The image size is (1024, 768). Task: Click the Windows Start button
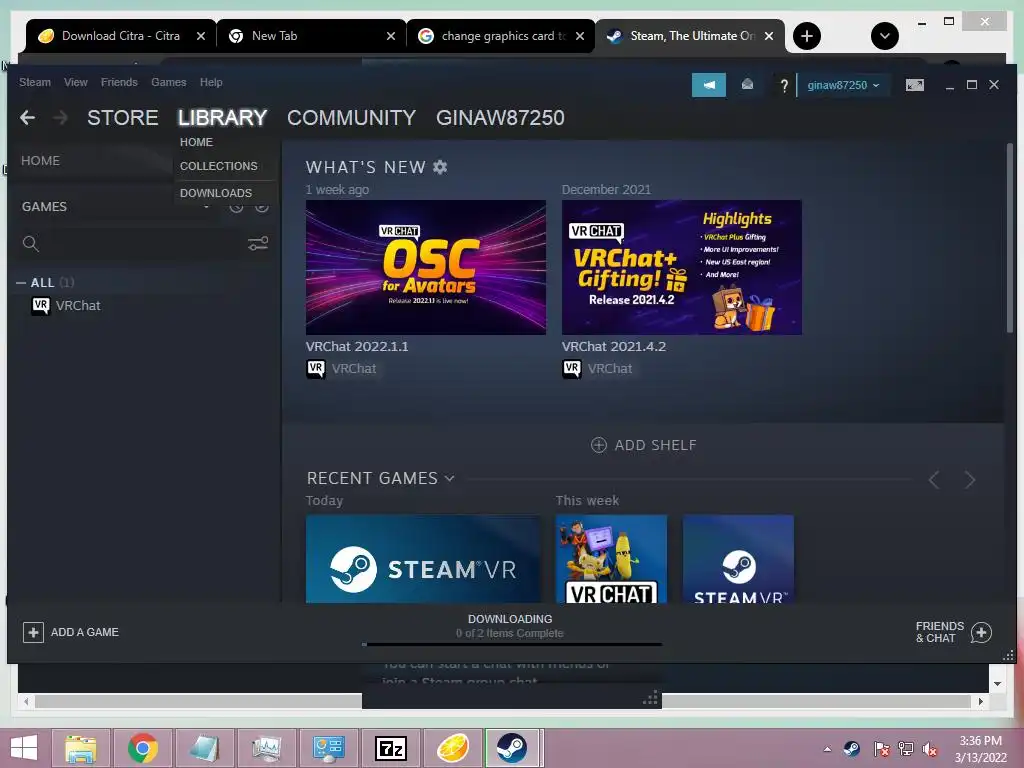click(x=24, y=748)
